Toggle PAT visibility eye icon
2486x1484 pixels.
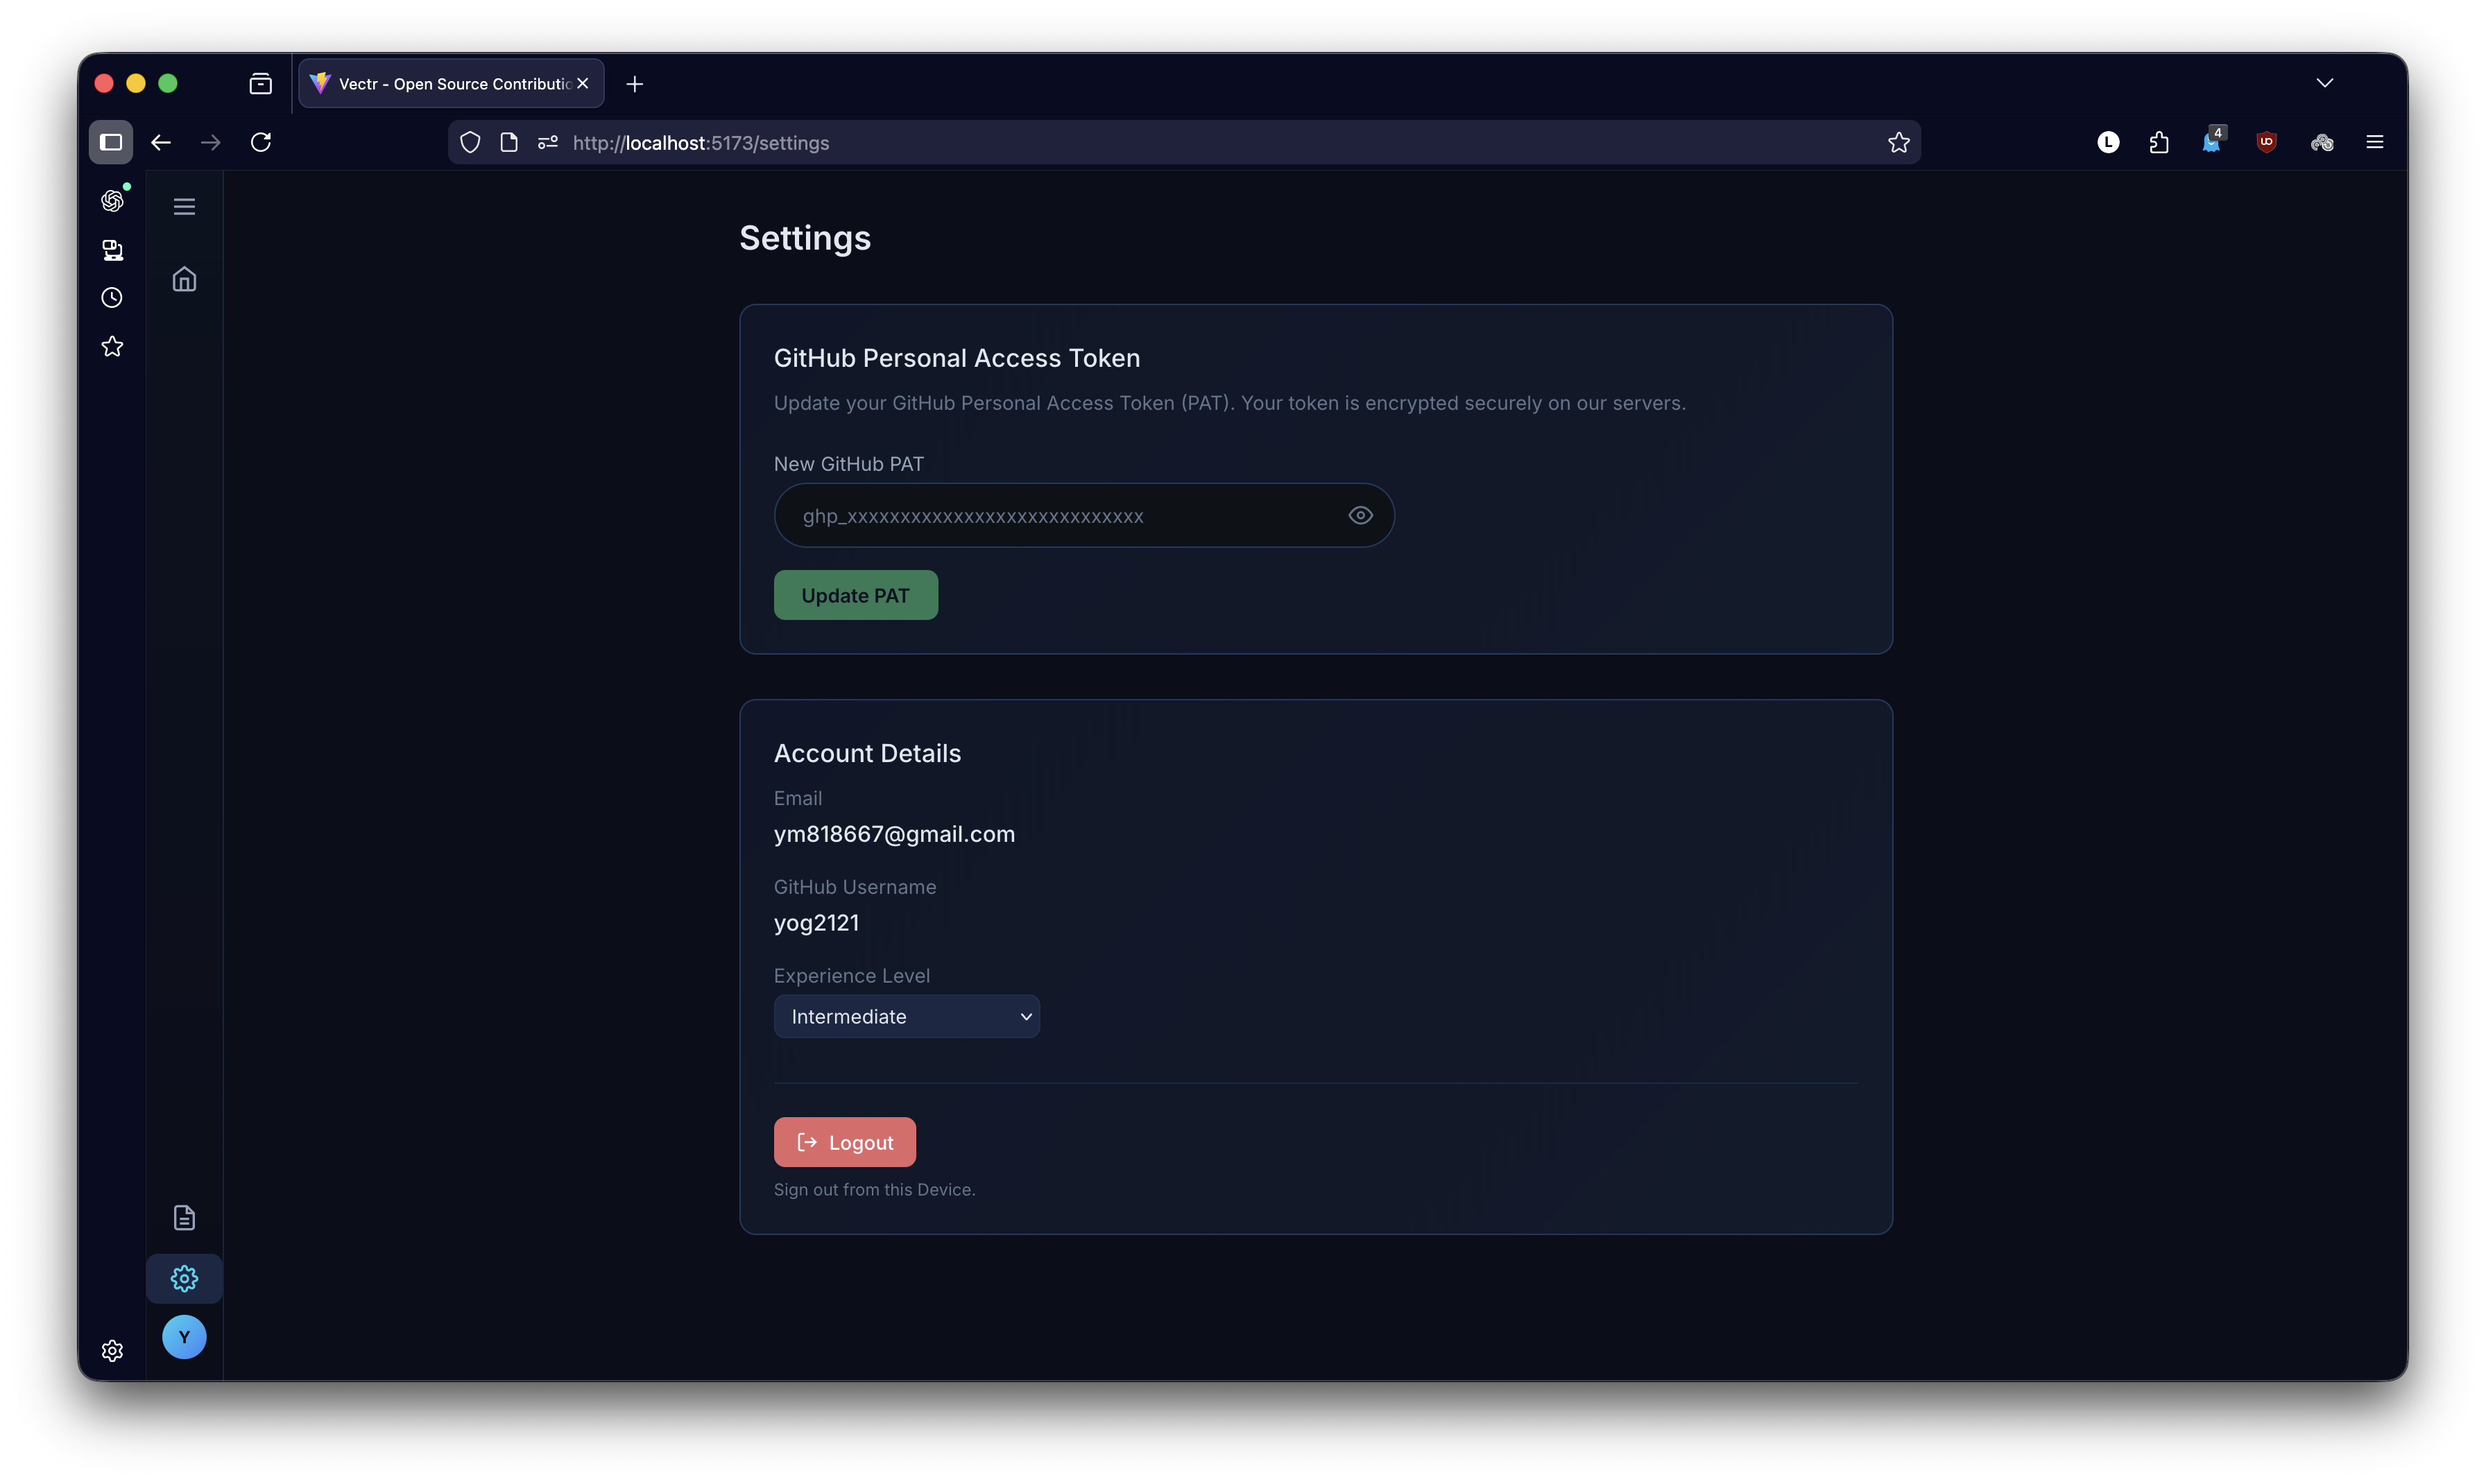click(1360, 515)
